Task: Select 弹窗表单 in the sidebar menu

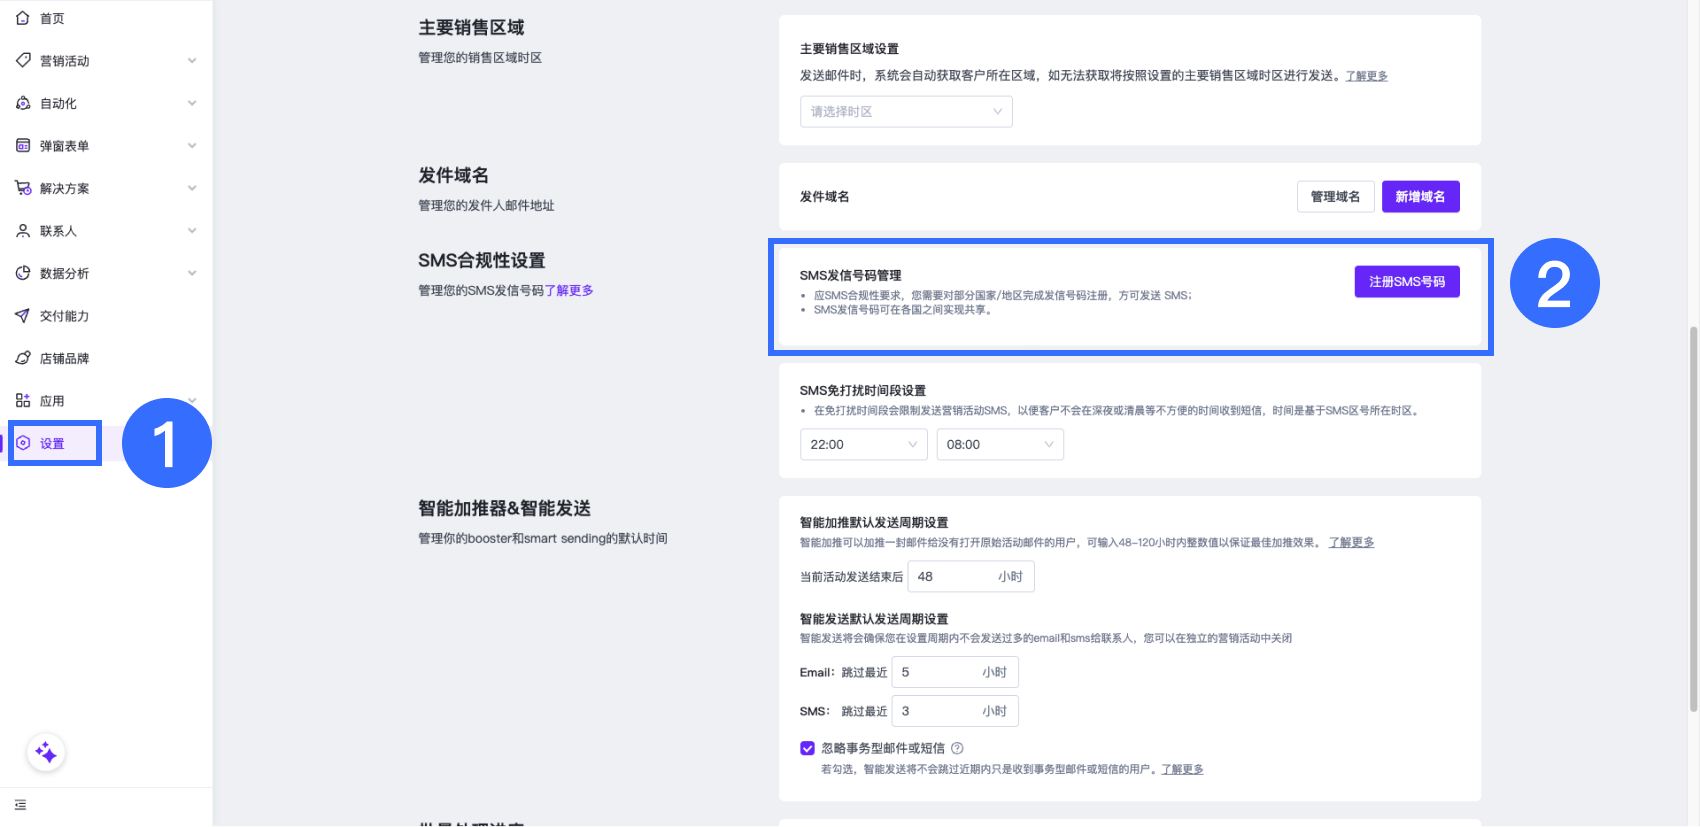Action: 64,146
